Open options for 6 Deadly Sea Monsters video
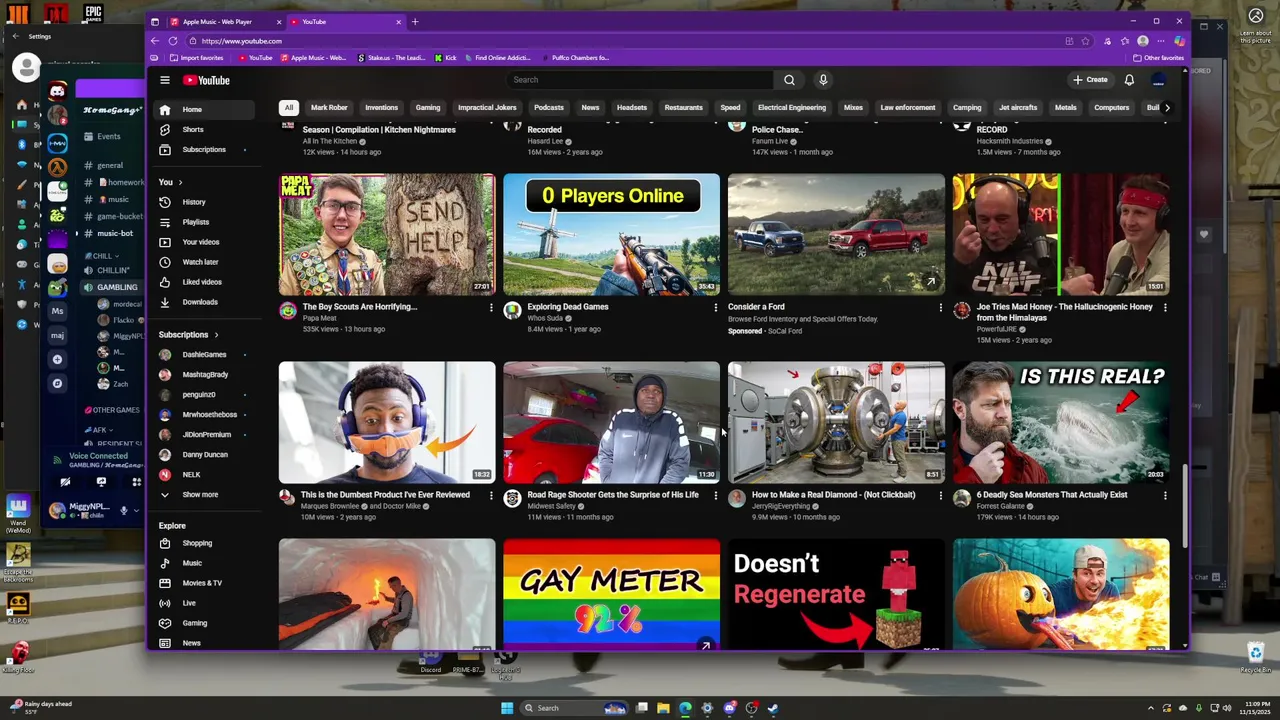Screen dimensions: 1280x720 pos(1165,495)
